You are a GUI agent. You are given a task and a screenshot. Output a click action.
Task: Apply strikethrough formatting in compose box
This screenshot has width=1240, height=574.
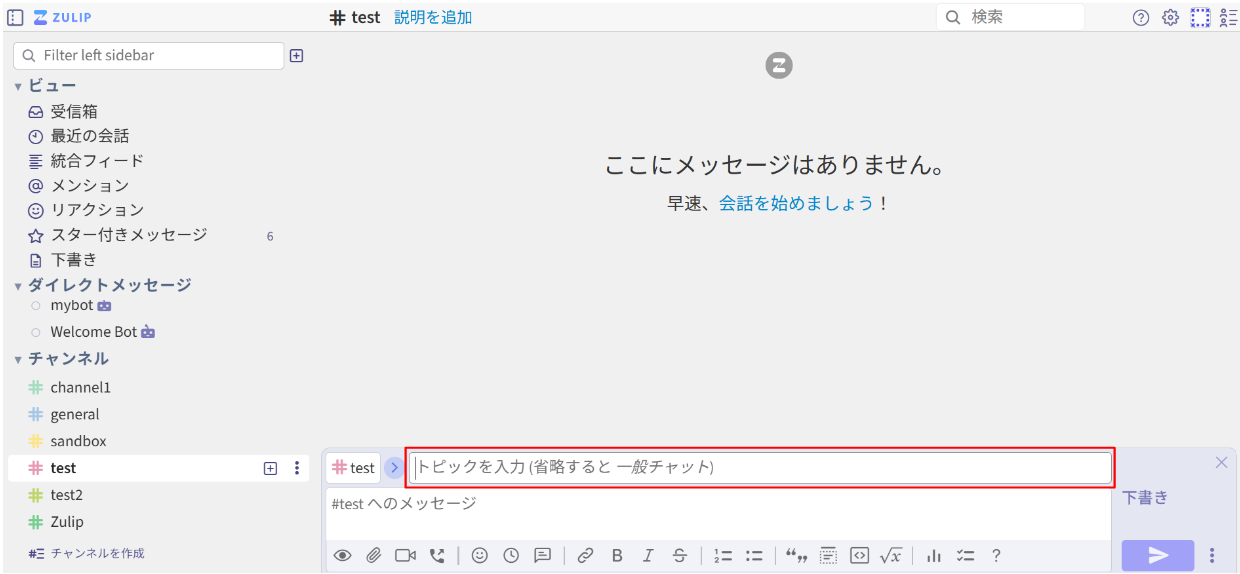[x=680, y=556]
